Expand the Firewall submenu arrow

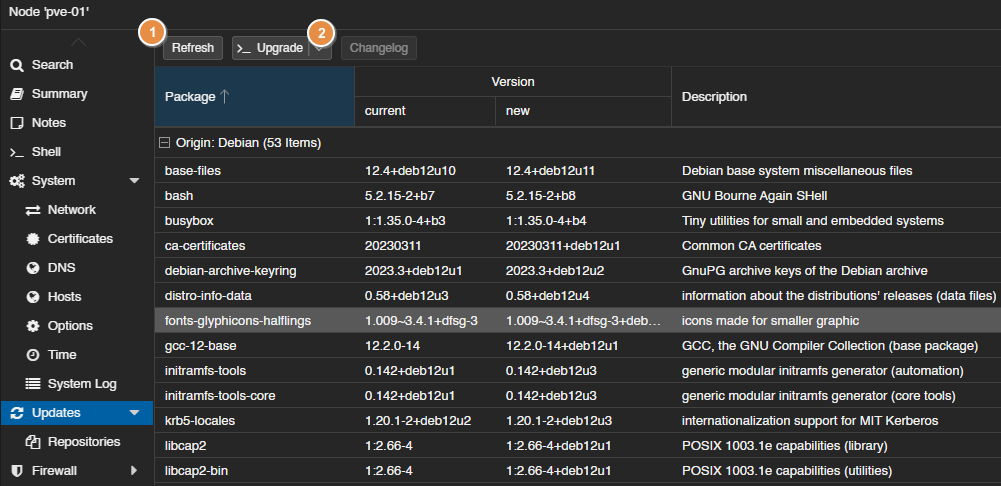[x=134, y=470]
